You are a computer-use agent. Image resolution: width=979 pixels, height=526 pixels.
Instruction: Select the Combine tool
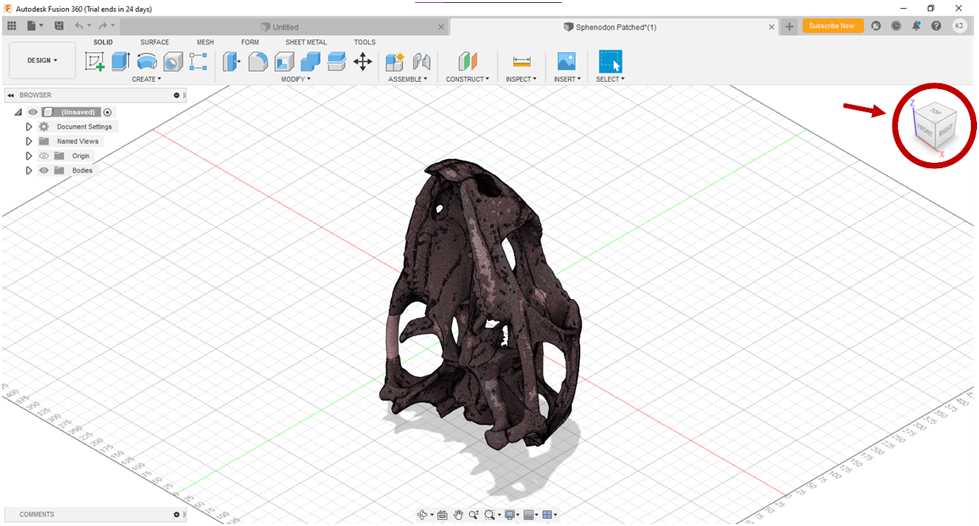(310, 61)
